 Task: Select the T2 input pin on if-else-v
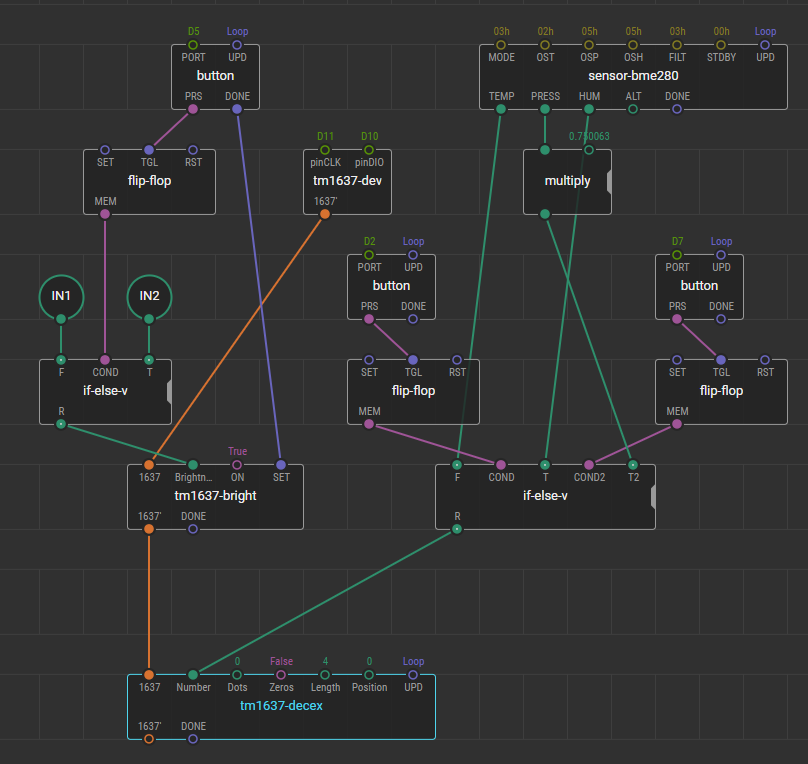[x=633, y=465]
